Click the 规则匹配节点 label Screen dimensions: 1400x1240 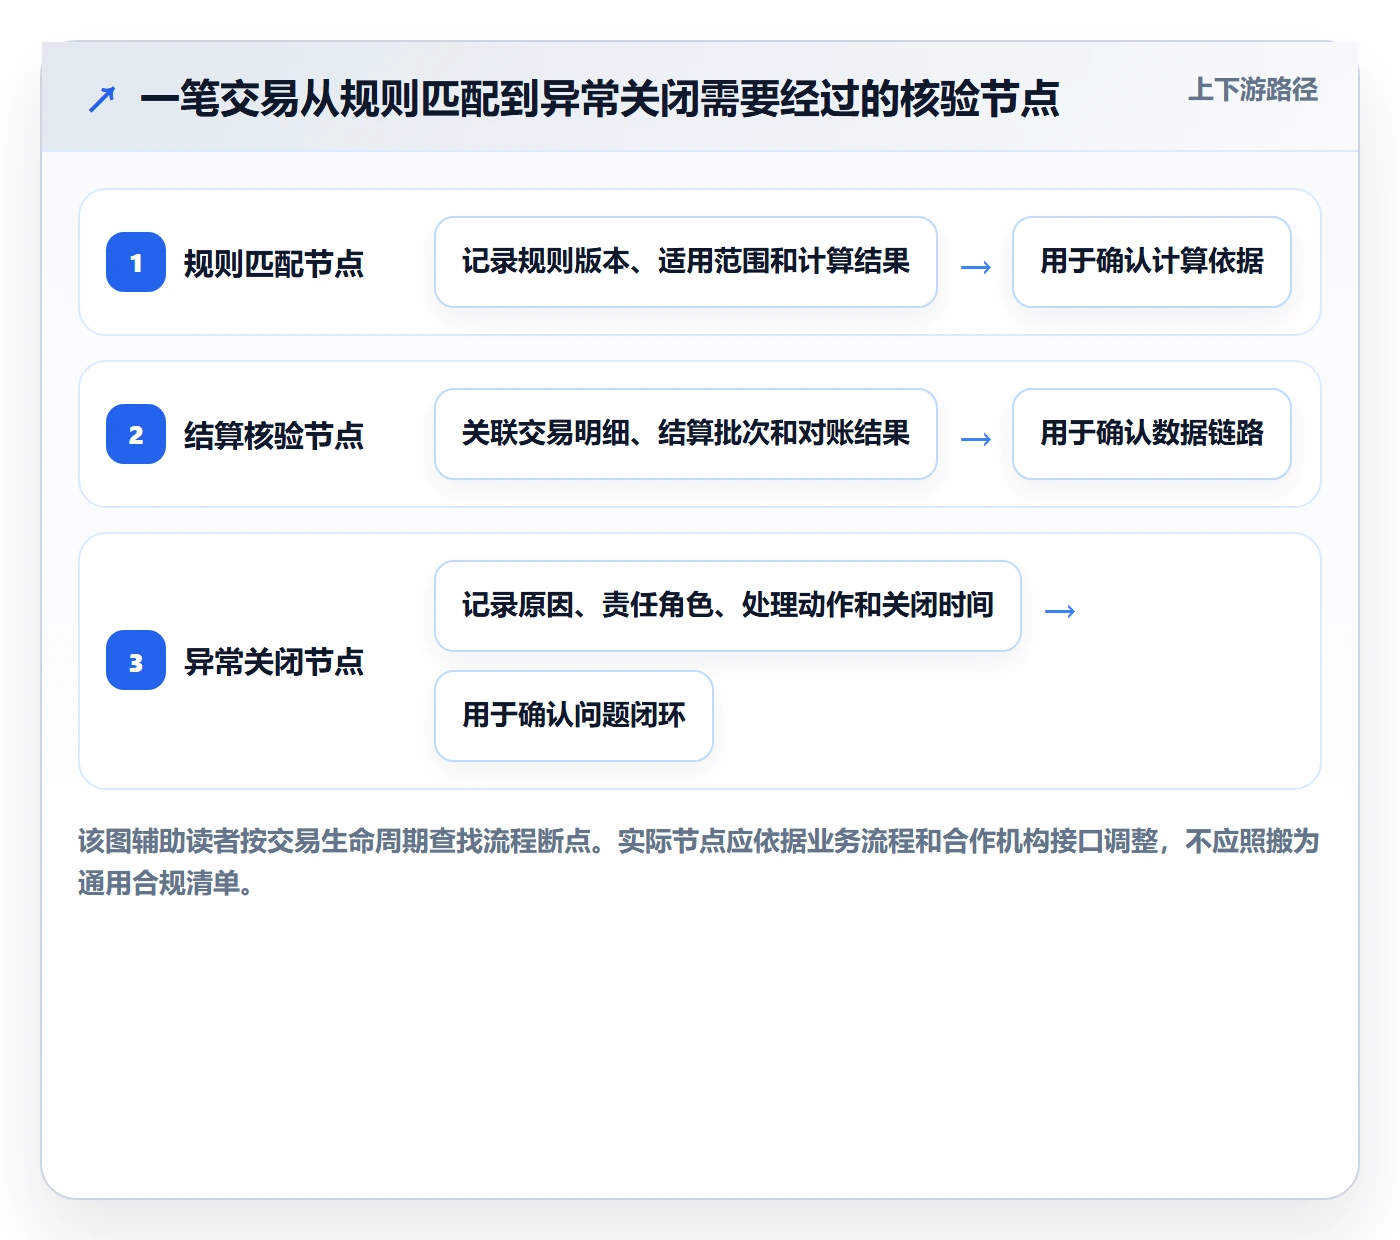click(x=274, y=263)
